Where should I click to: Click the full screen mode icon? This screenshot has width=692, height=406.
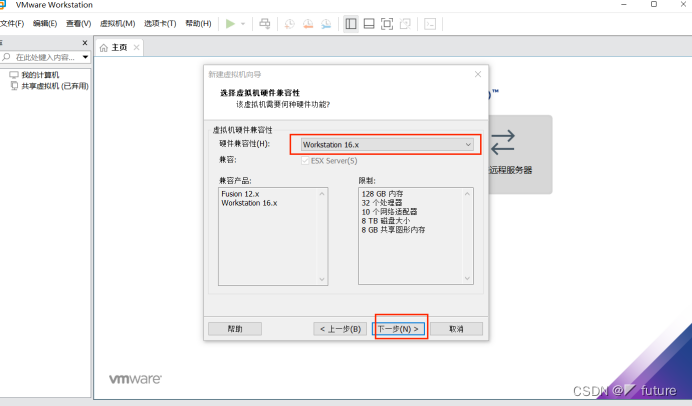[x=387, y=24]
